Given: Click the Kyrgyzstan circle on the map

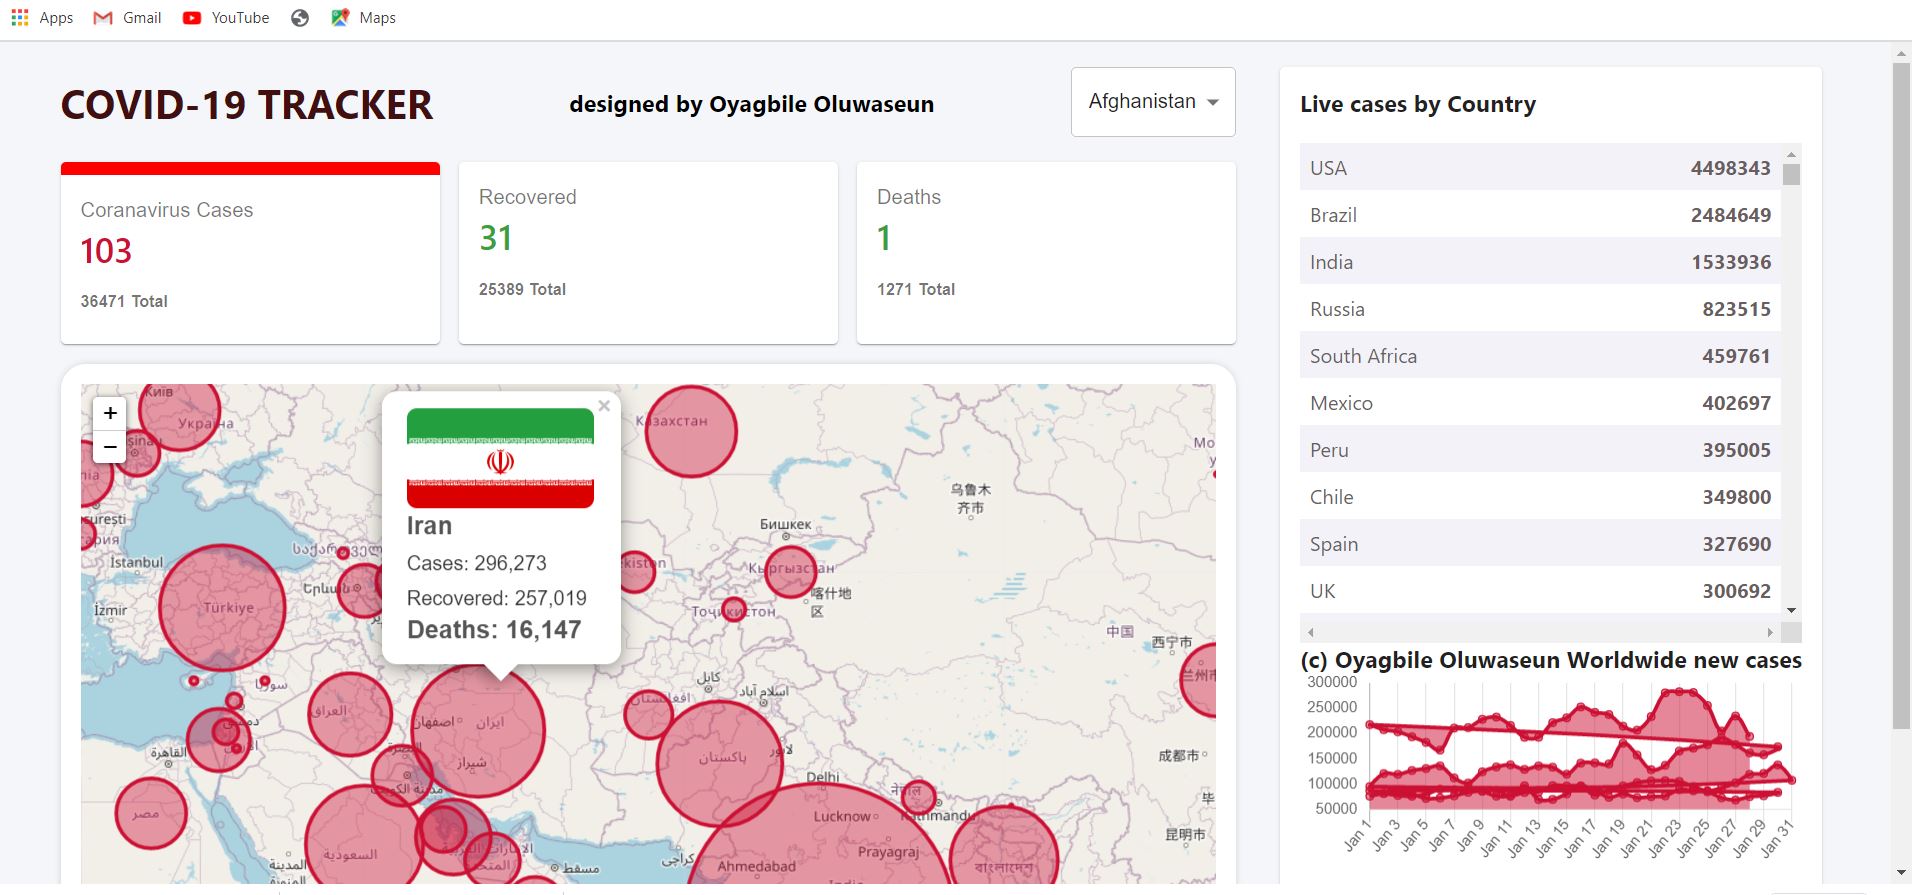Looking at the screenshot, I should pyautogui.click(x=791, y=571).
